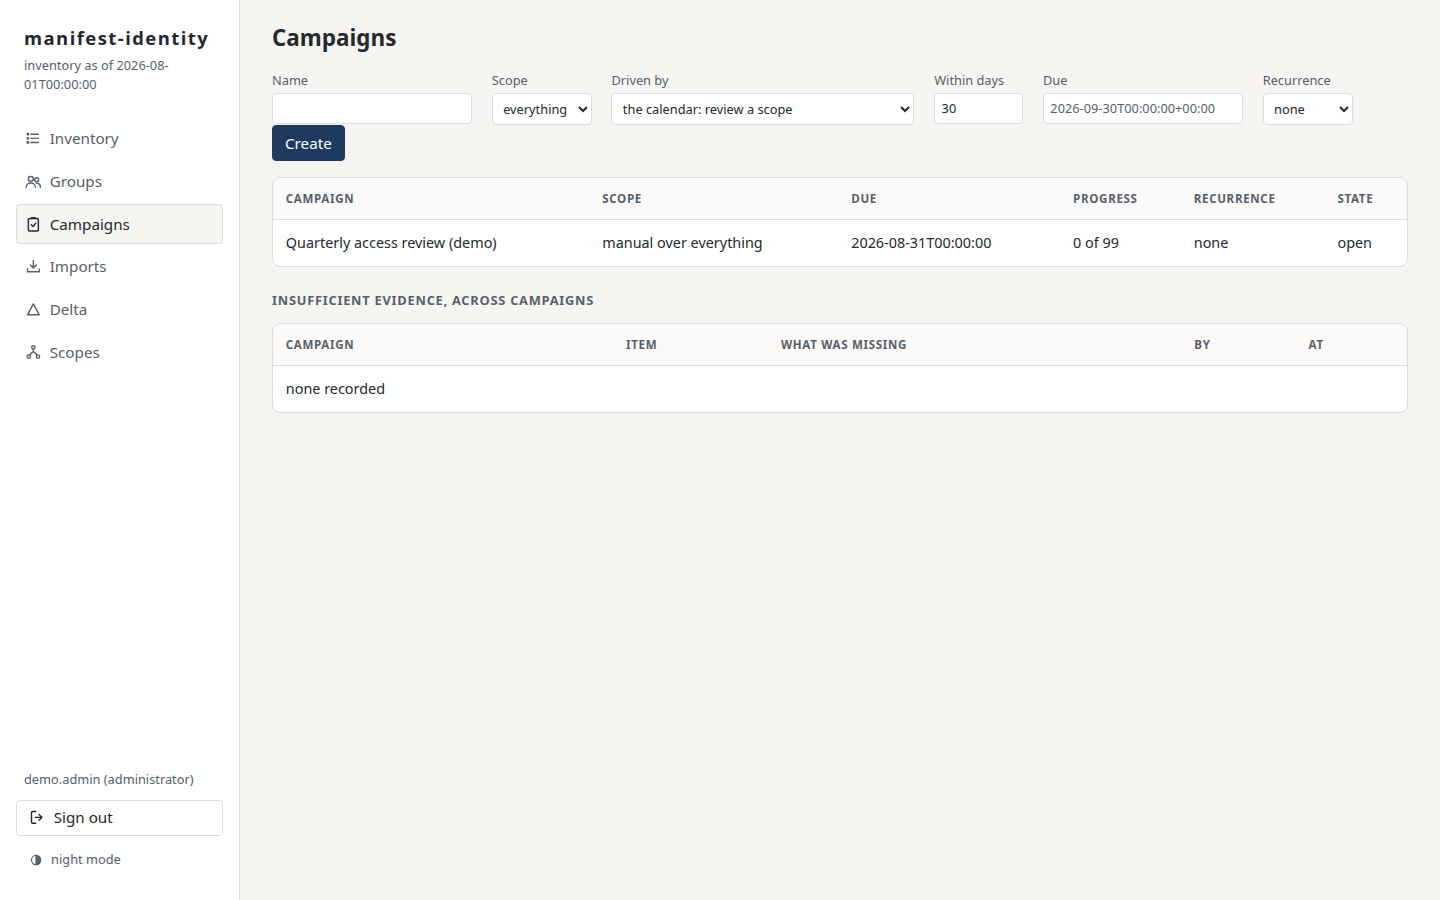This screenshot has height=900, width=1440.
Task: Click the Due date field
Action: click(1143, 108)
